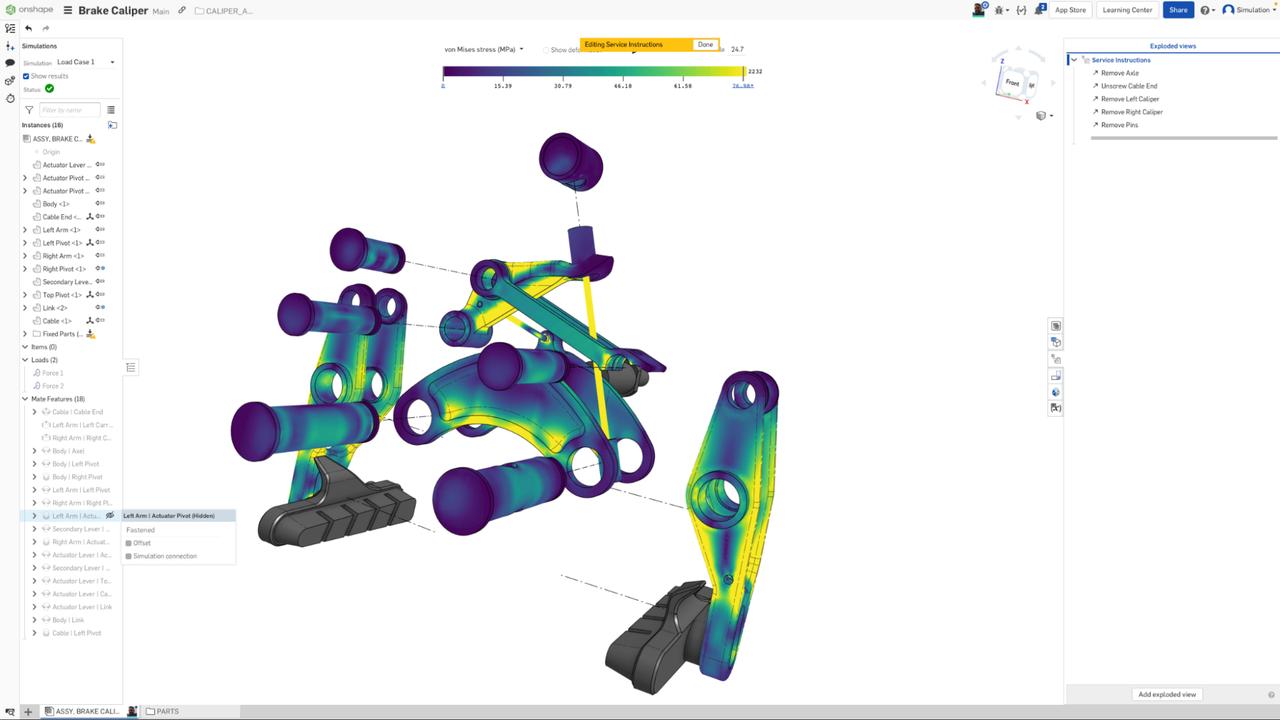Unhide the Left Arm | Actuator Pivot mate

[108, 515]
